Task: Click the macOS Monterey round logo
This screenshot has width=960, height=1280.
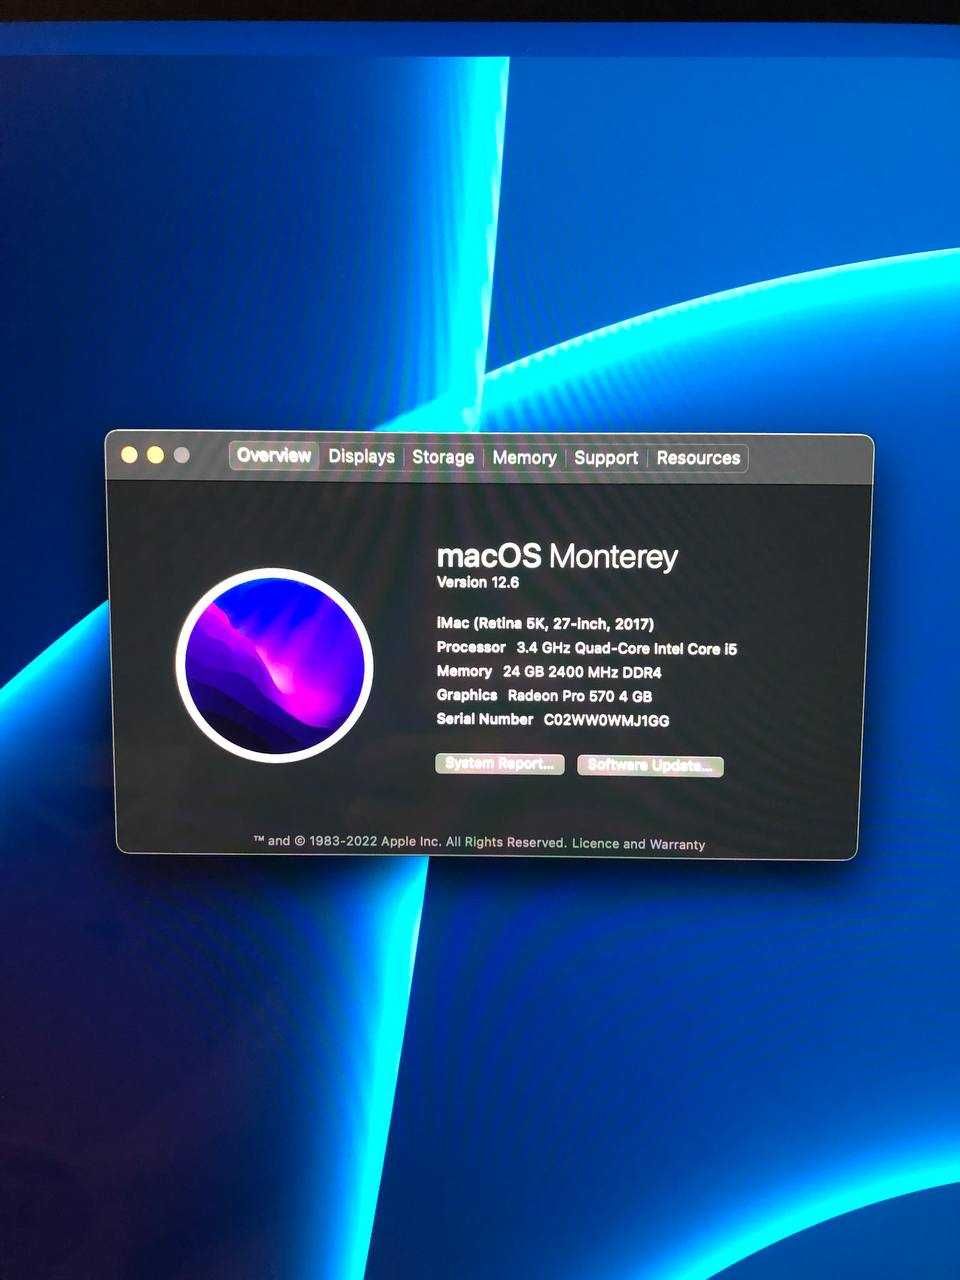Action: tap(274, 665)
